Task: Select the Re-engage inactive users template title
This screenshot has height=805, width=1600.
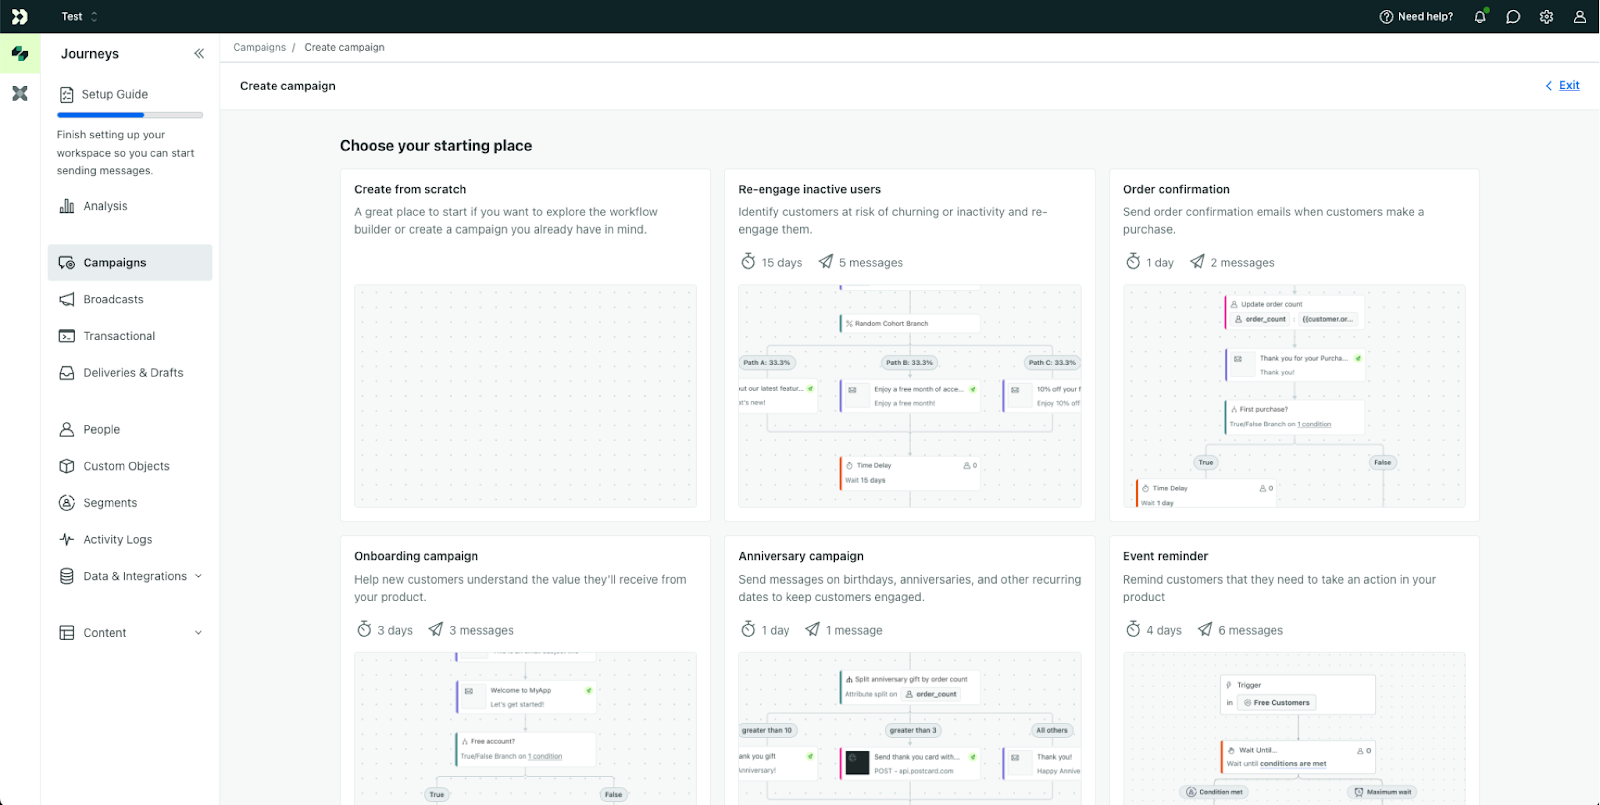Action: [x=809, y=190]
